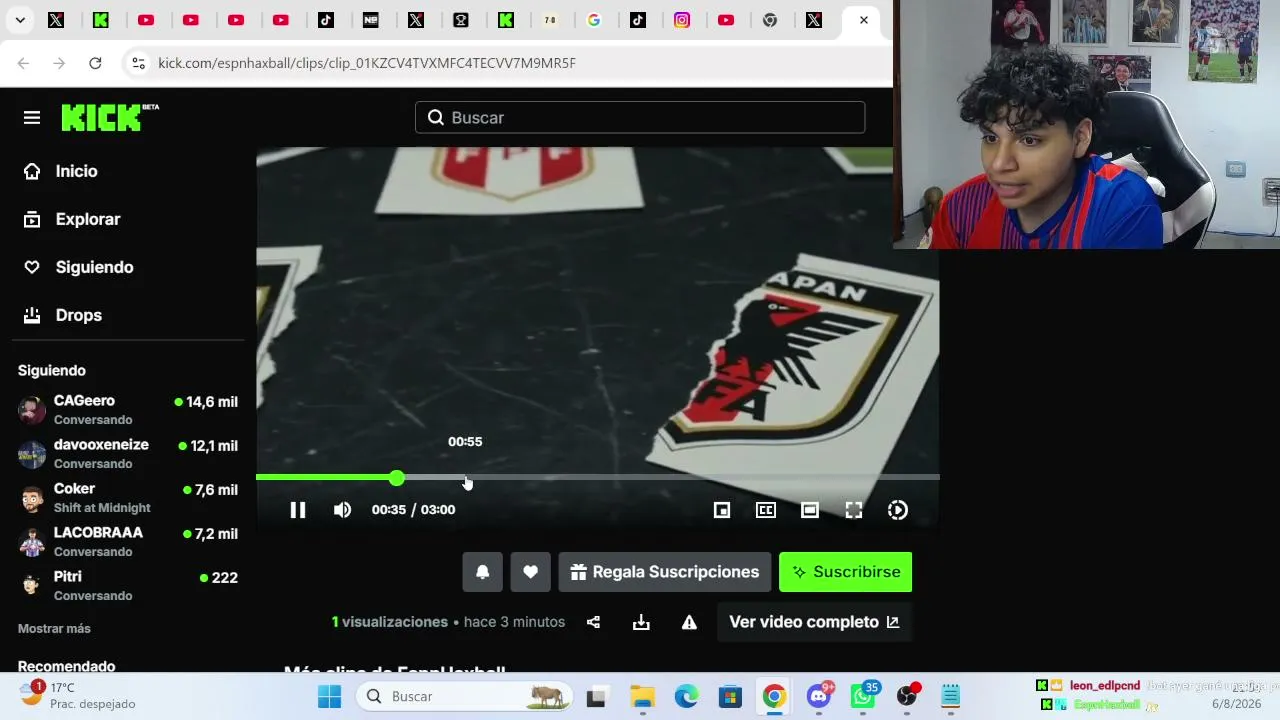Switch to theater mode view
This screenshot has width=1280, height=720.
(x=810, y=510)
